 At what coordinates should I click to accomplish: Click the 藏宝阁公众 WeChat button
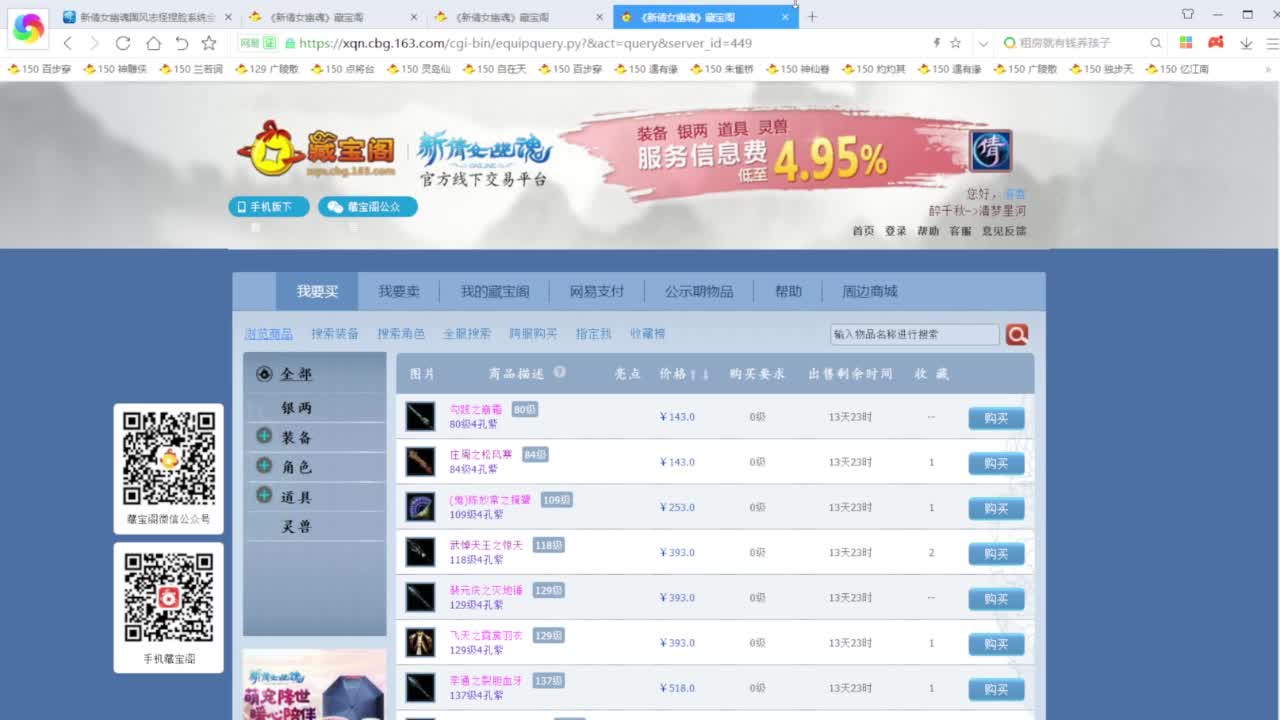click(368, 207)
